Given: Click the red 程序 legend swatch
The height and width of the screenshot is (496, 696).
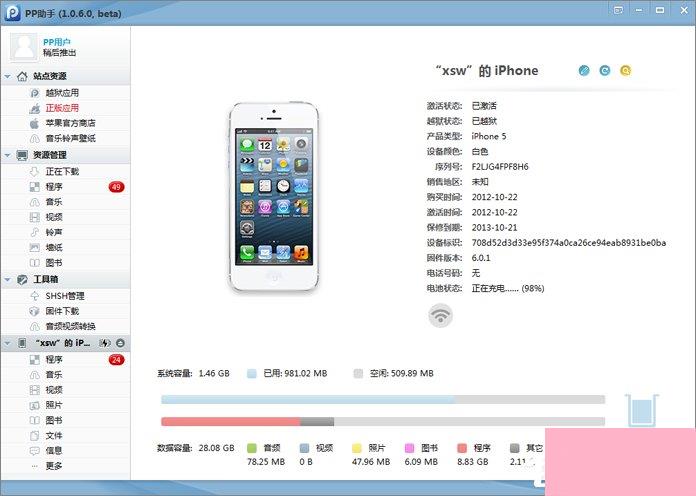Looking at the screenshot, I should click(462, 448).
